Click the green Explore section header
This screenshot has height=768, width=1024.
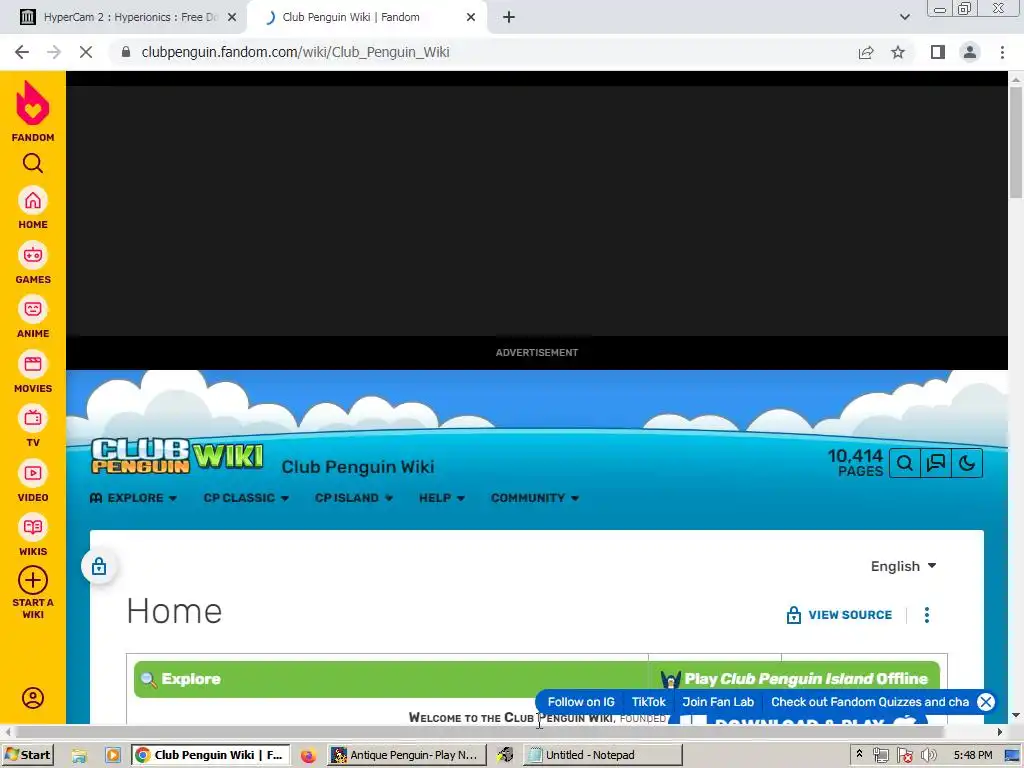click(391, 679)
